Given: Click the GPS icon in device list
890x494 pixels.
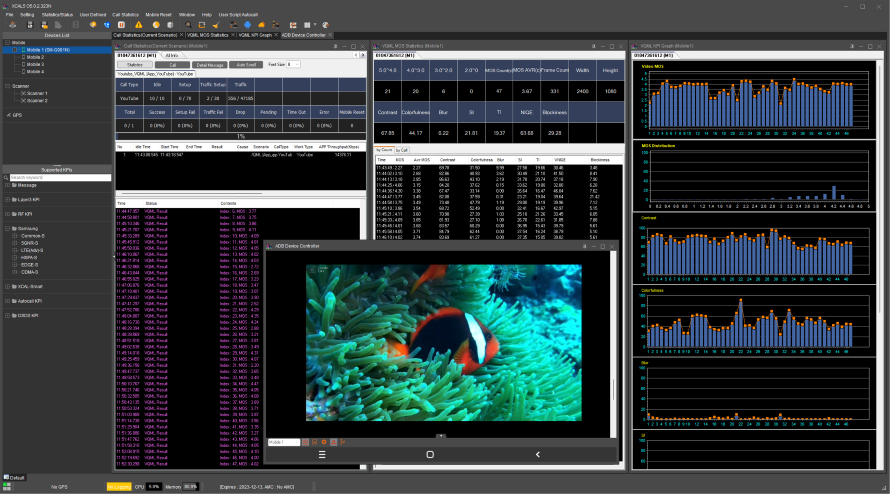Looking at the screenshot, I should click(x=9, y=115).
